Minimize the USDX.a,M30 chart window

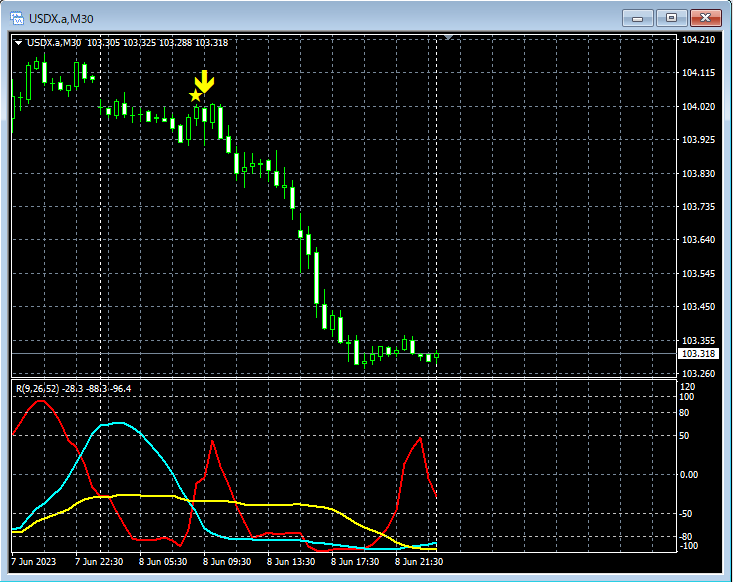point(637,19)
